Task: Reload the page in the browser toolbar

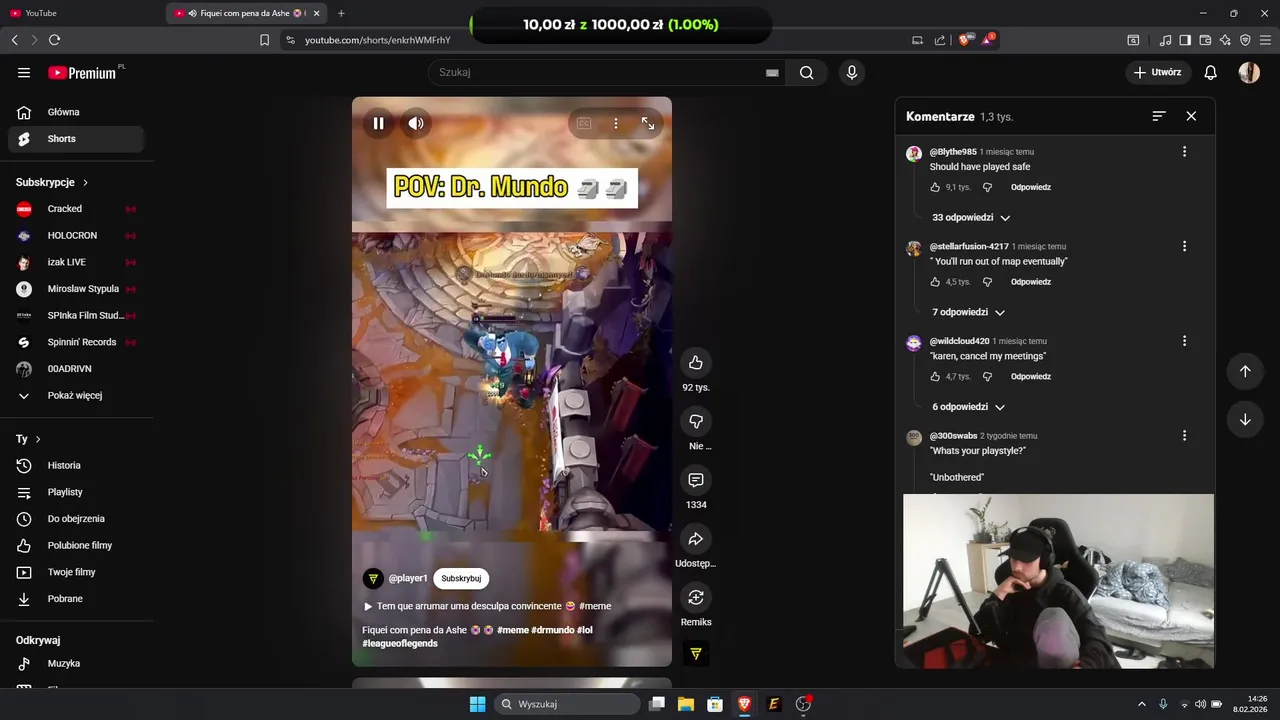Action: tap(55, 40)
